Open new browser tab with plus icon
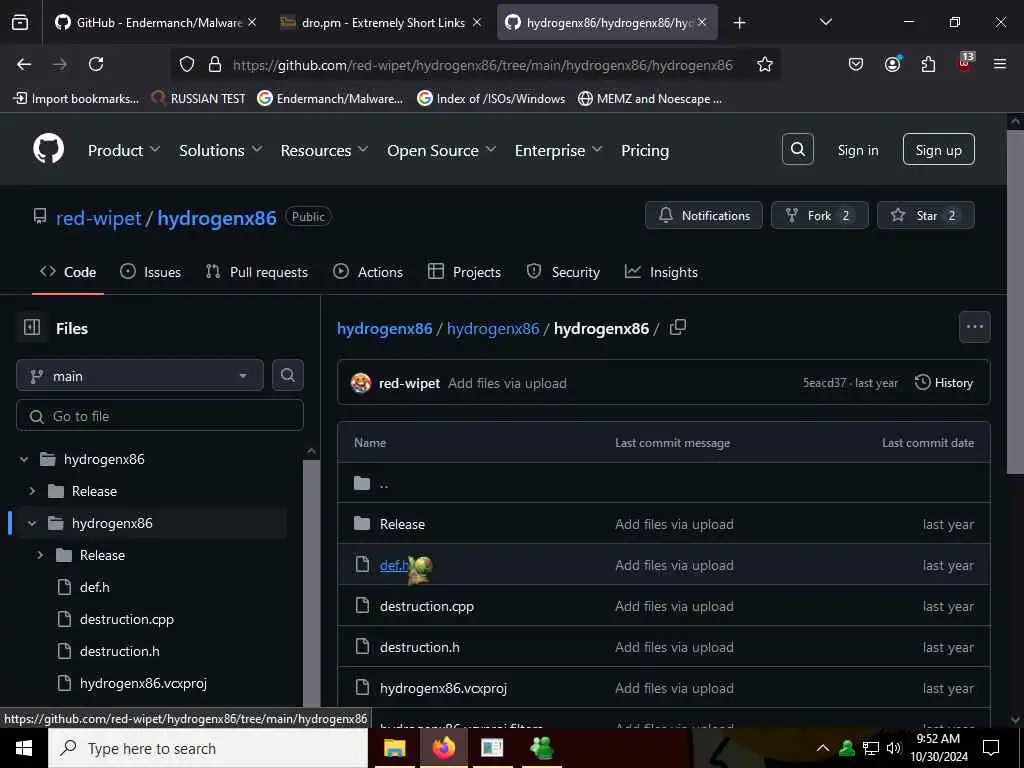This screenshot has height=768, width=1024. 739,23
